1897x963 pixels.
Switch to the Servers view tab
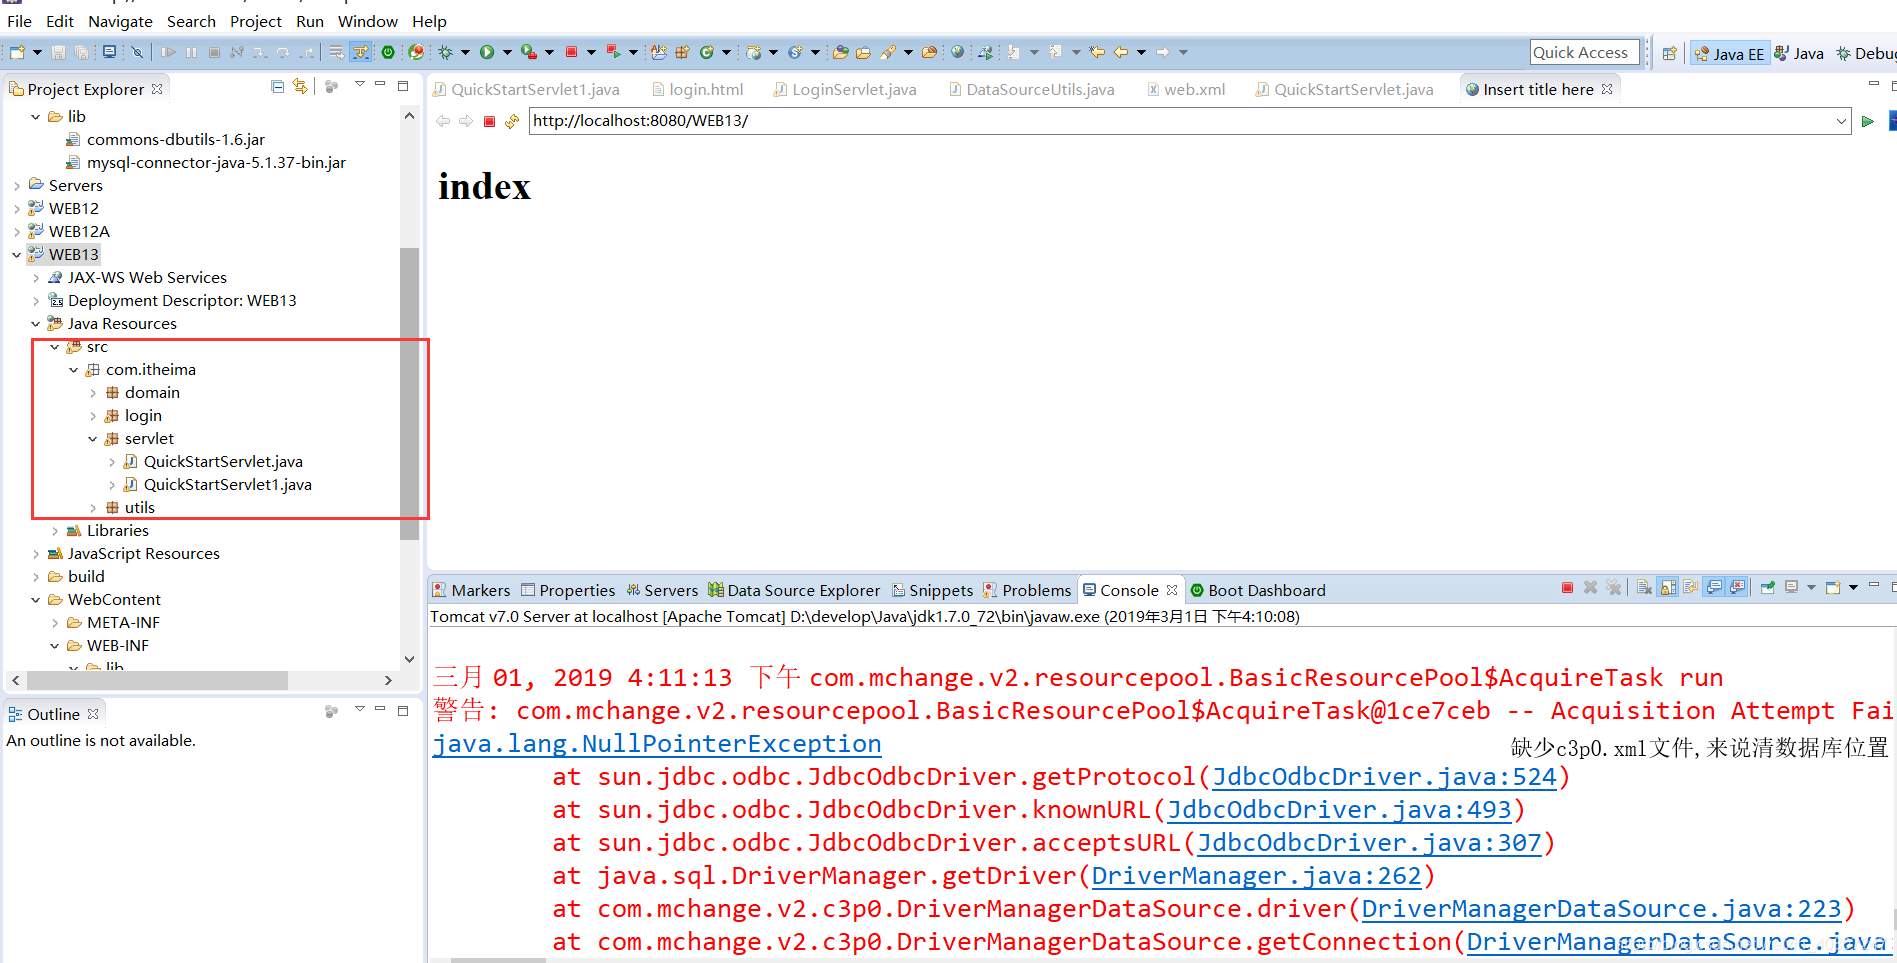coord(662,591)
